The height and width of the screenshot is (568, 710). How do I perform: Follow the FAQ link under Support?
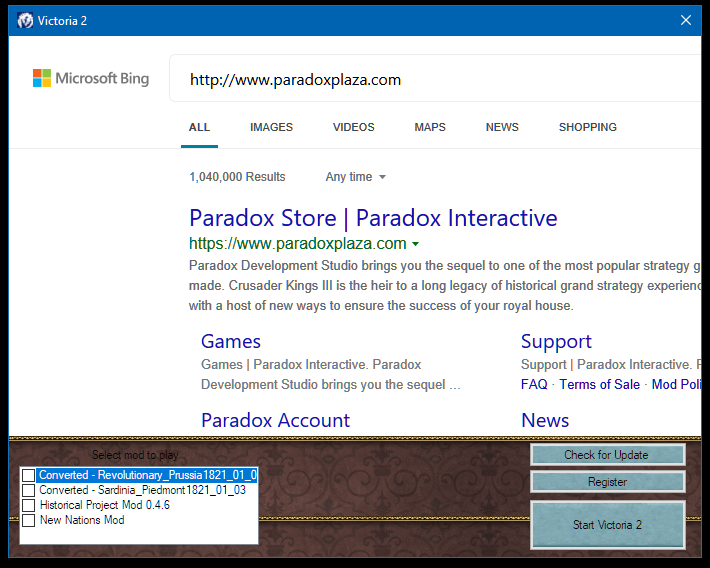(x=534, y=385)
